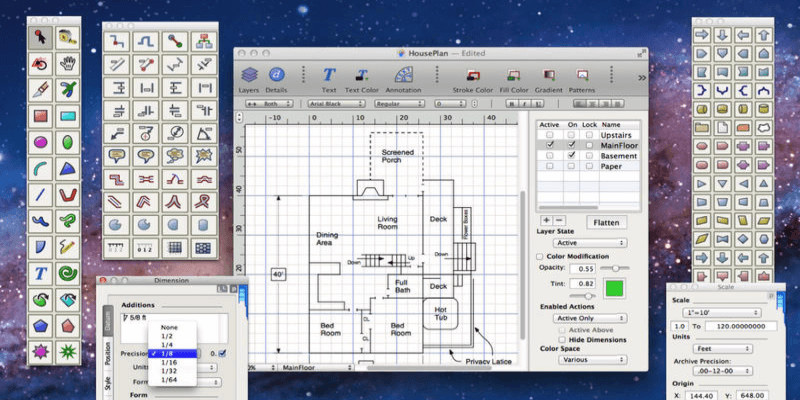Open the Gradient tool
800x400 pixels.
point(548,80)
